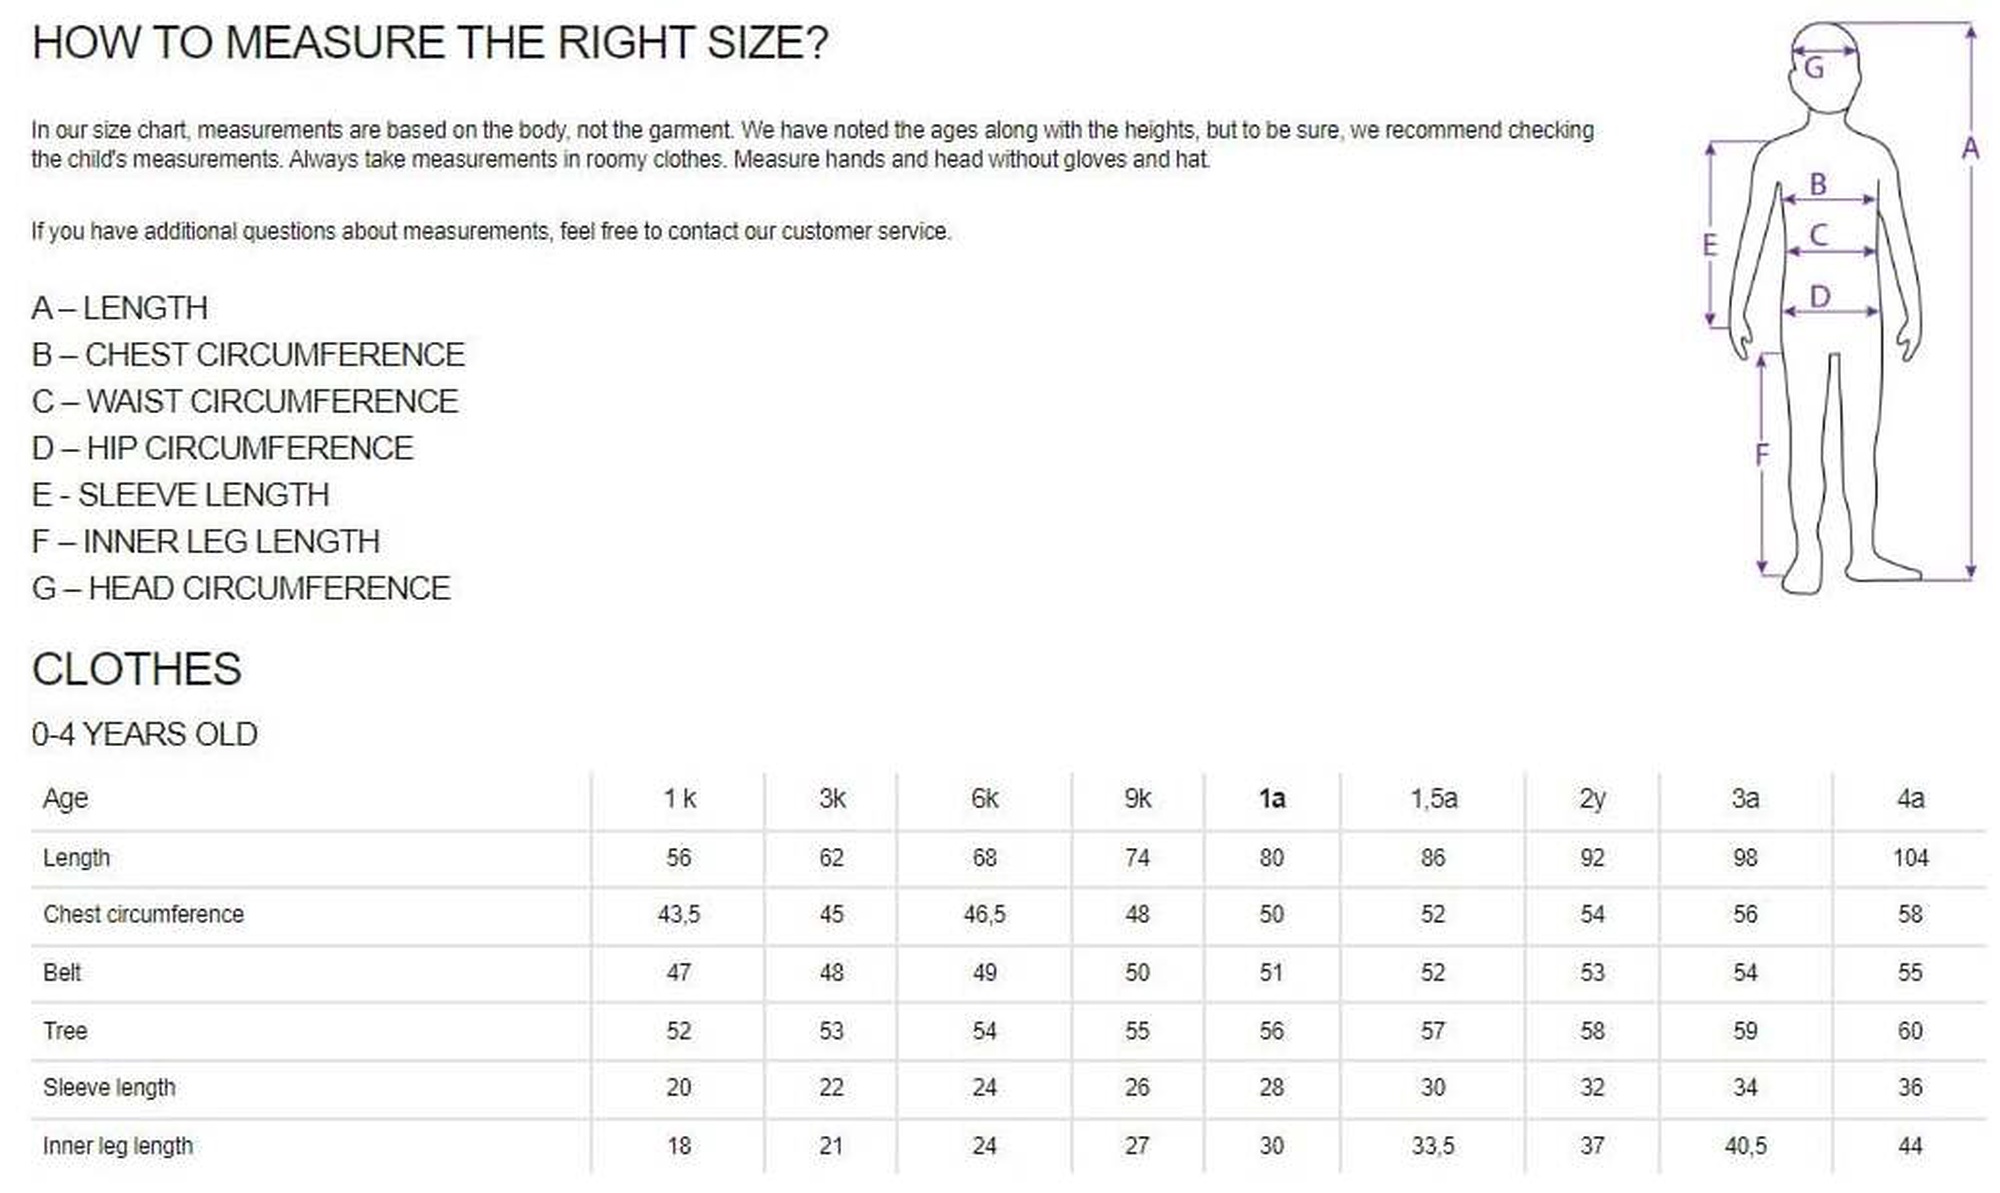Click the B chest marker on the figure
Image resolution: width=2000 pixels, height=1193 pixels.
click(x=1818, y=184)
